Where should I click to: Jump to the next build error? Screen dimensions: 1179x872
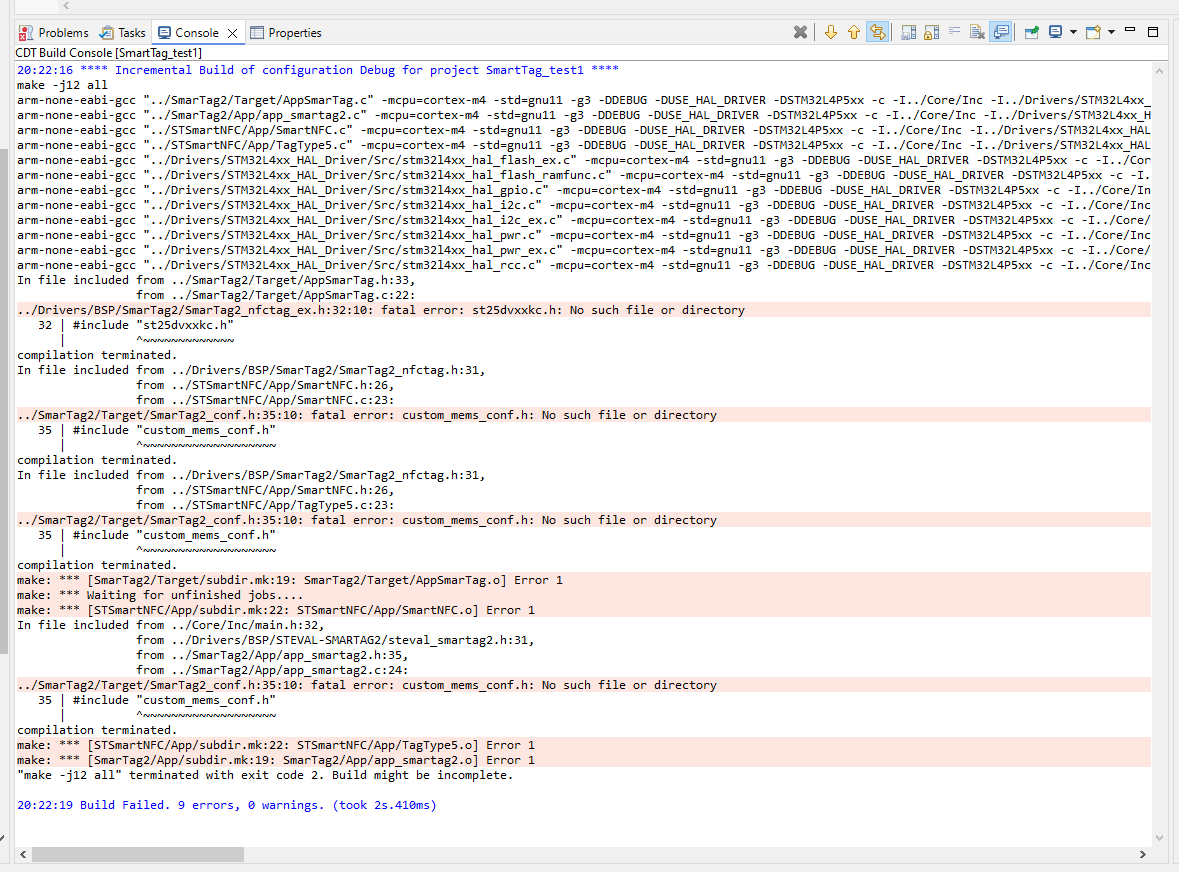click(x=831, y=32)
